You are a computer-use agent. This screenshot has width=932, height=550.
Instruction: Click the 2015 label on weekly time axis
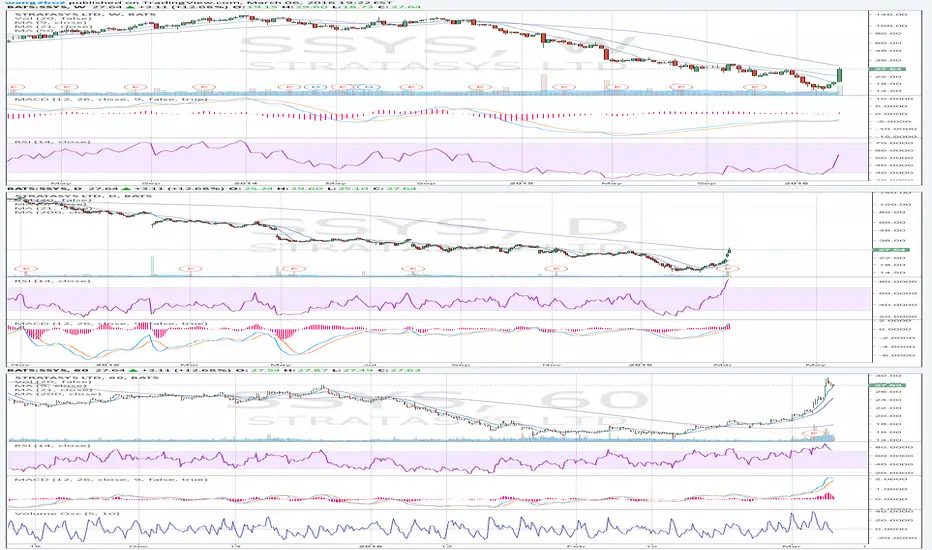pyautogui.click(x=521, y=183)
